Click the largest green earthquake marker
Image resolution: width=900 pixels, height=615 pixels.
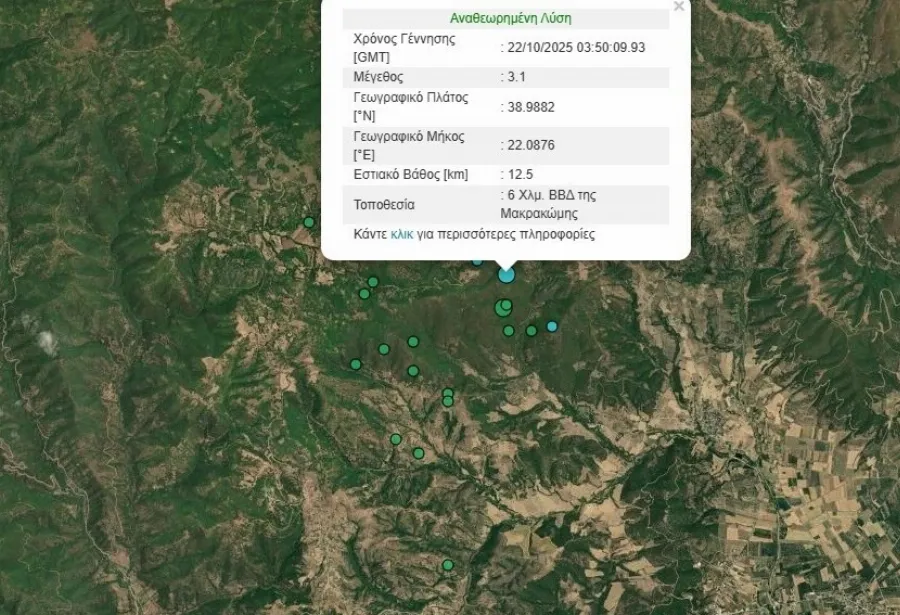(502, 309)
